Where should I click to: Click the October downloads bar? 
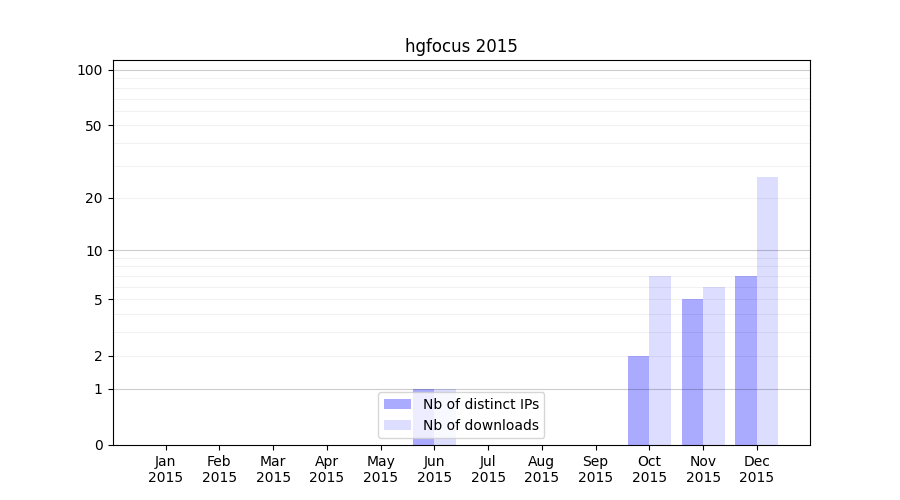pos(660,360)
